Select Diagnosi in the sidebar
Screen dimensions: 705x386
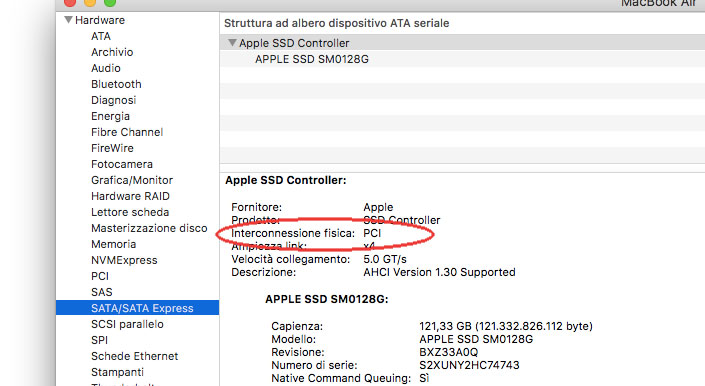(x=113, y=100)
